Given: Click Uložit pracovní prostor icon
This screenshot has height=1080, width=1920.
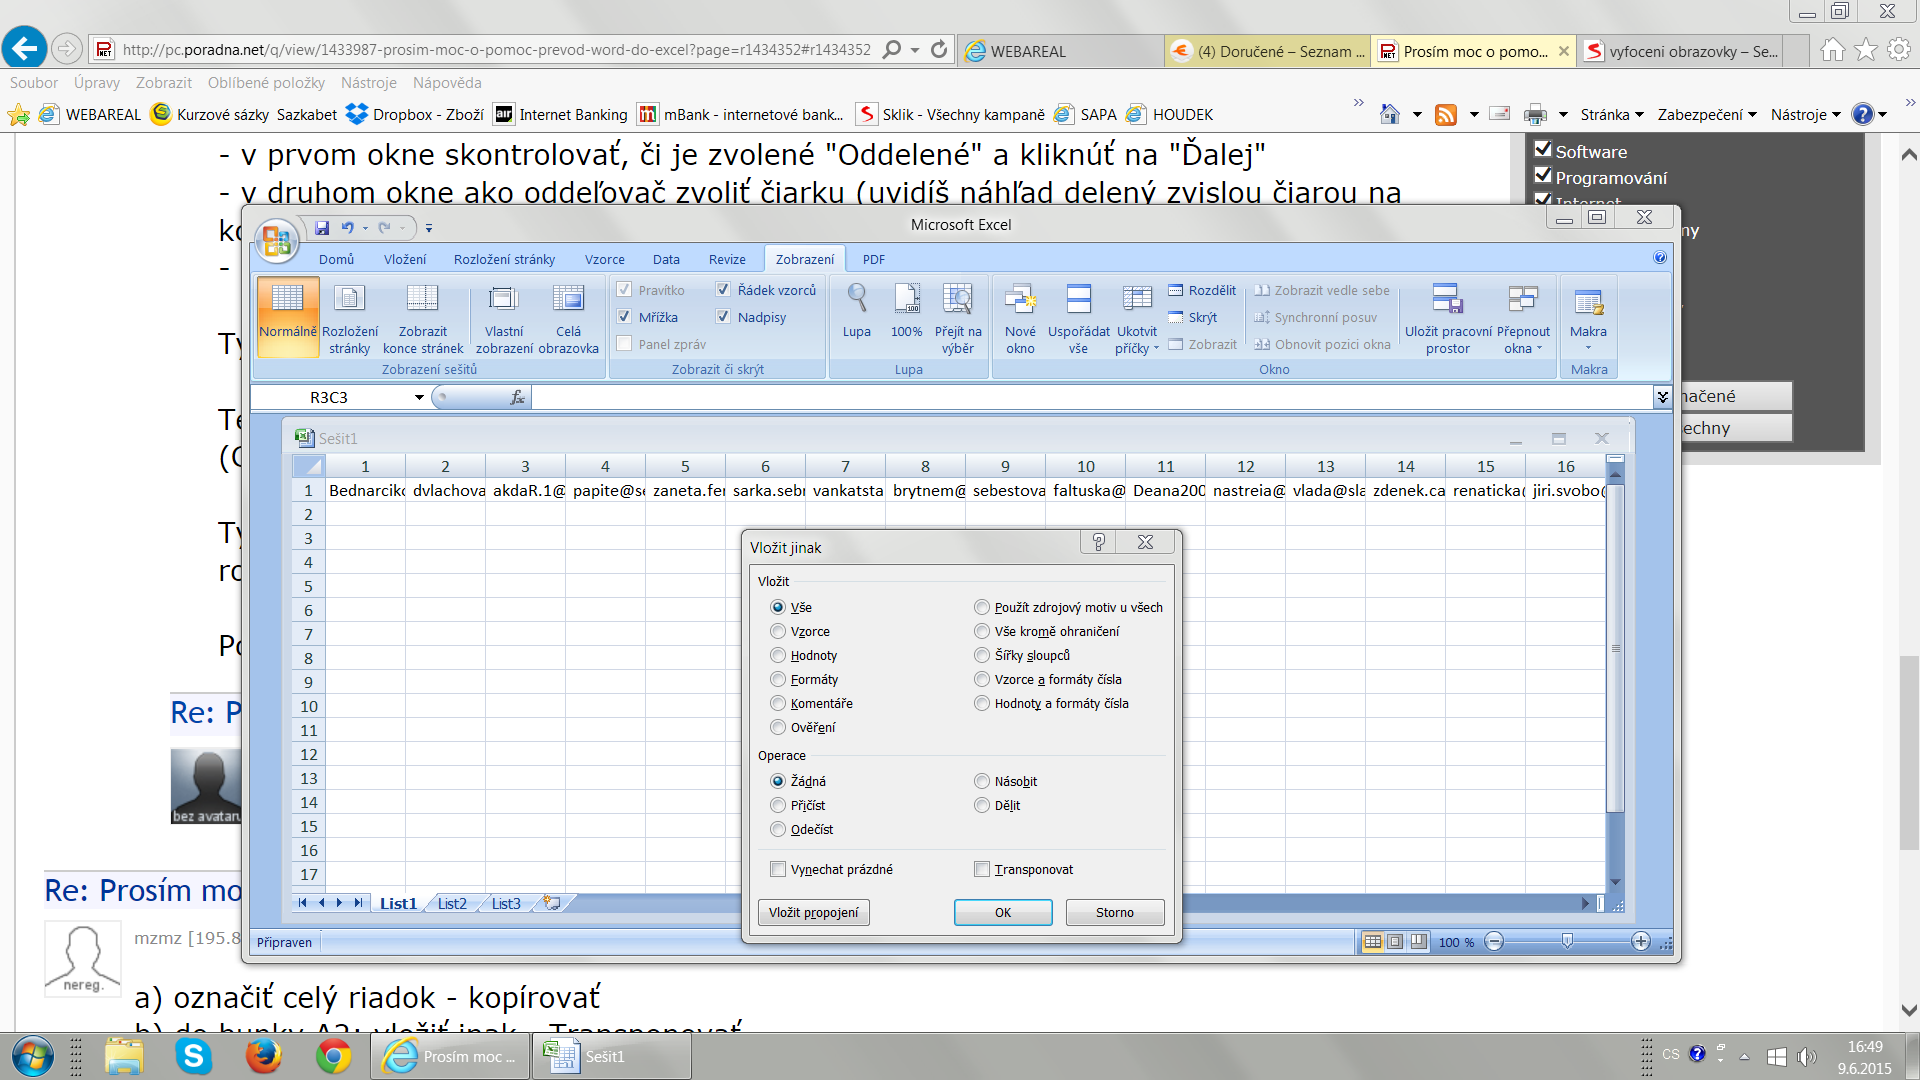Looking at the screenshot, I should click(1447, 299).
